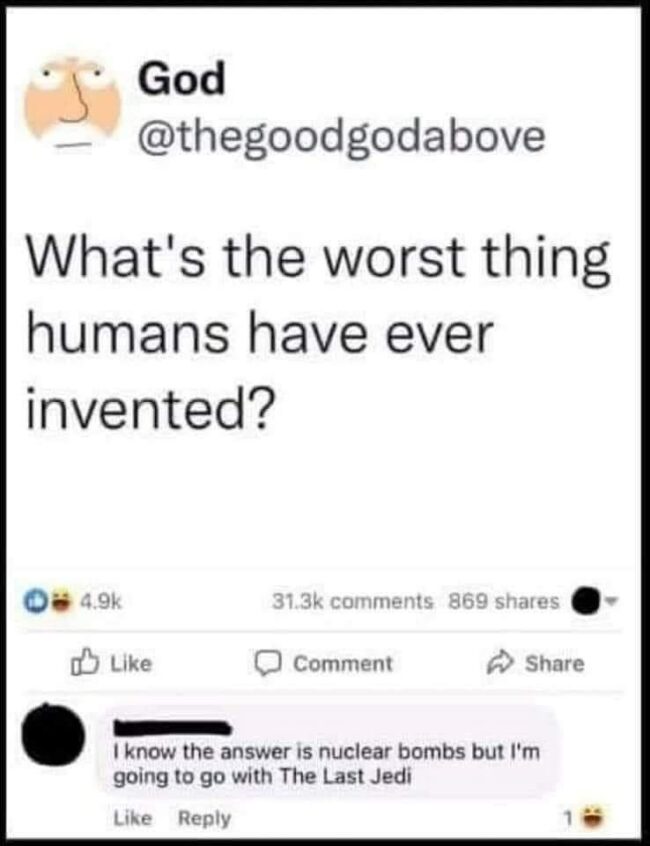Viewport: 650px width, 846px height.
Task: Click the redacted commenter name
Action: pyautogui.click(x=173, y=728)
